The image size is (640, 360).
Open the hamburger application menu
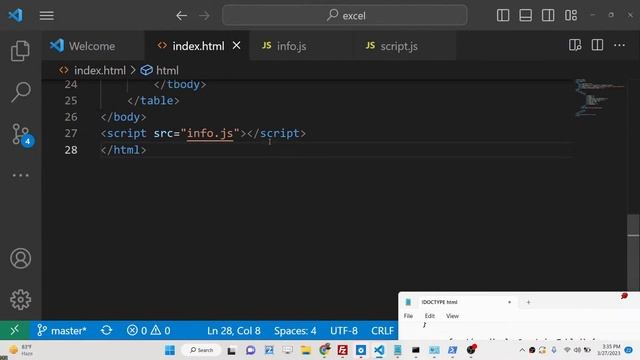47,16
